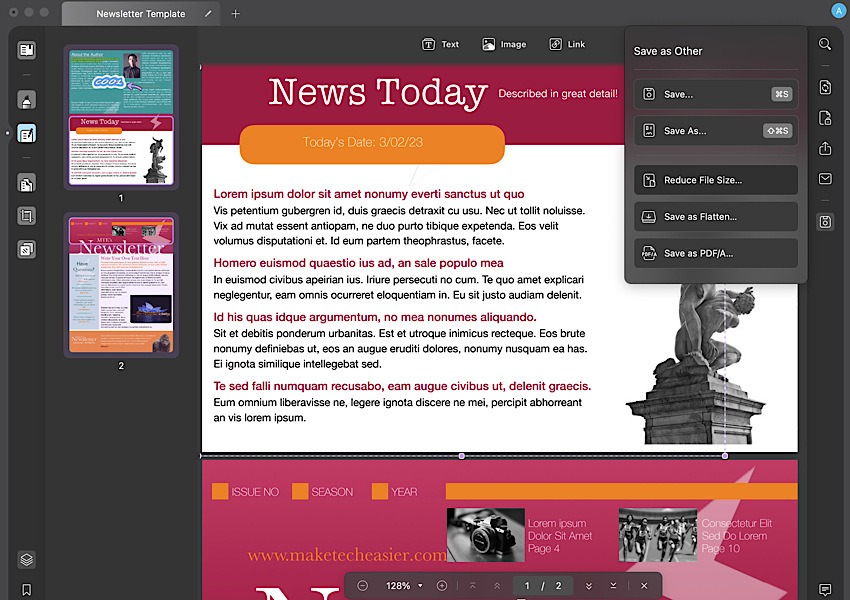
Task: Toggle the Bookmark panel icon
Action: 27,590
